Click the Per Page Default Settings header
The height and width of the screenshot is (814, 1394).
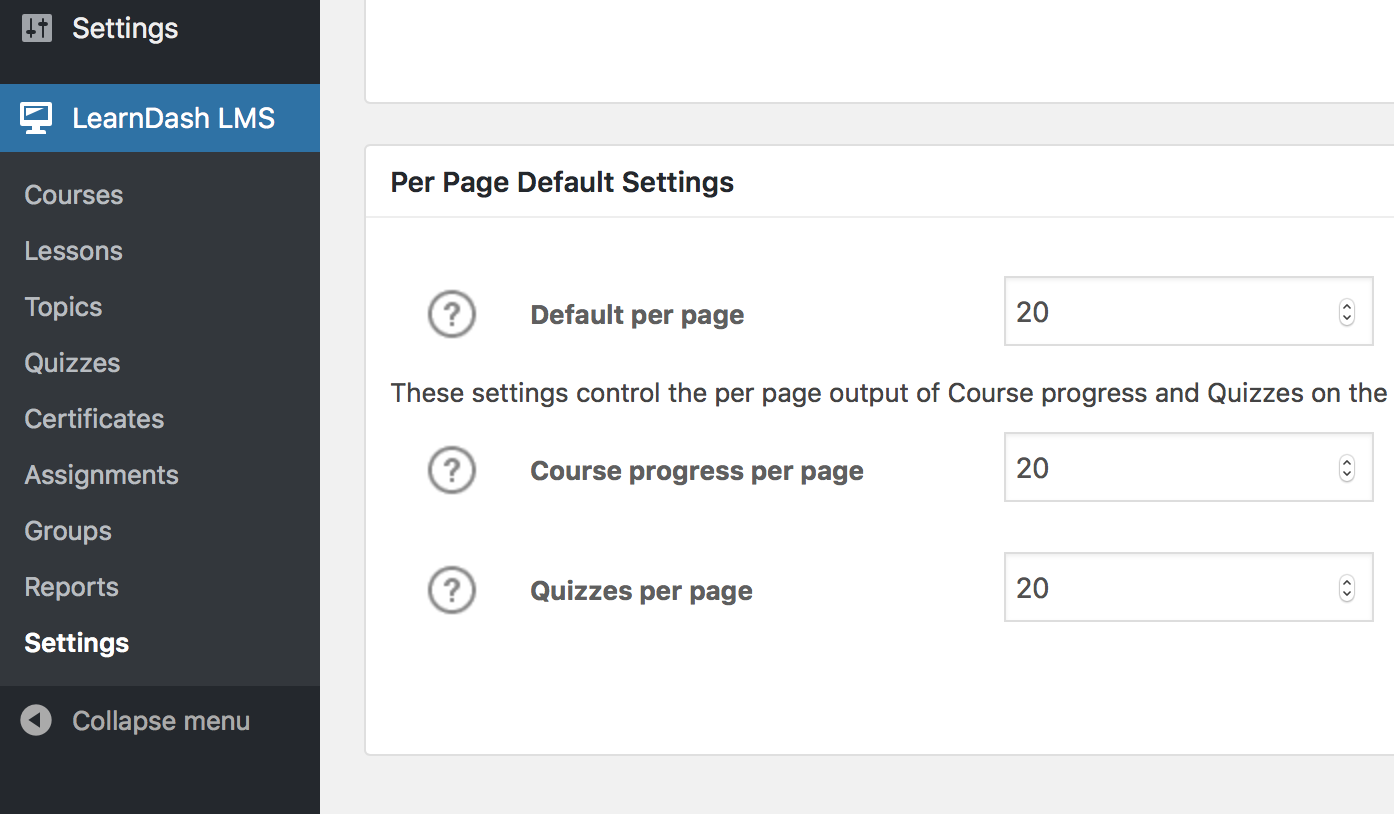pos(562,182)
